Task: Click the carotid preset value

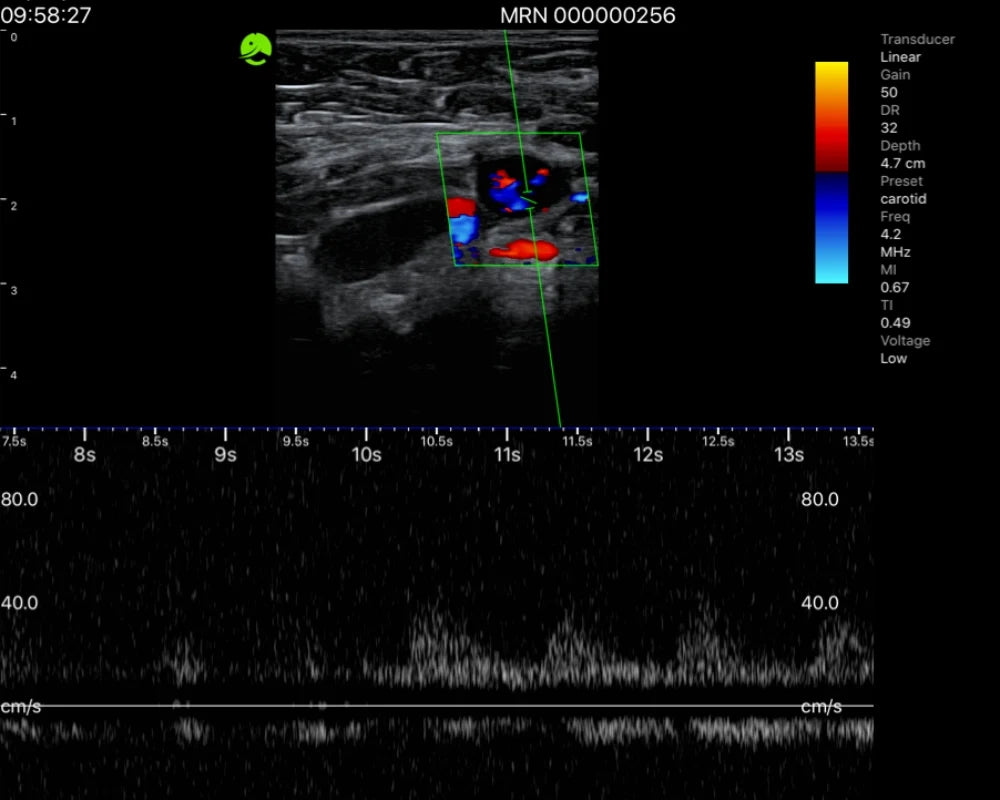Action: [x=903, y=199]
